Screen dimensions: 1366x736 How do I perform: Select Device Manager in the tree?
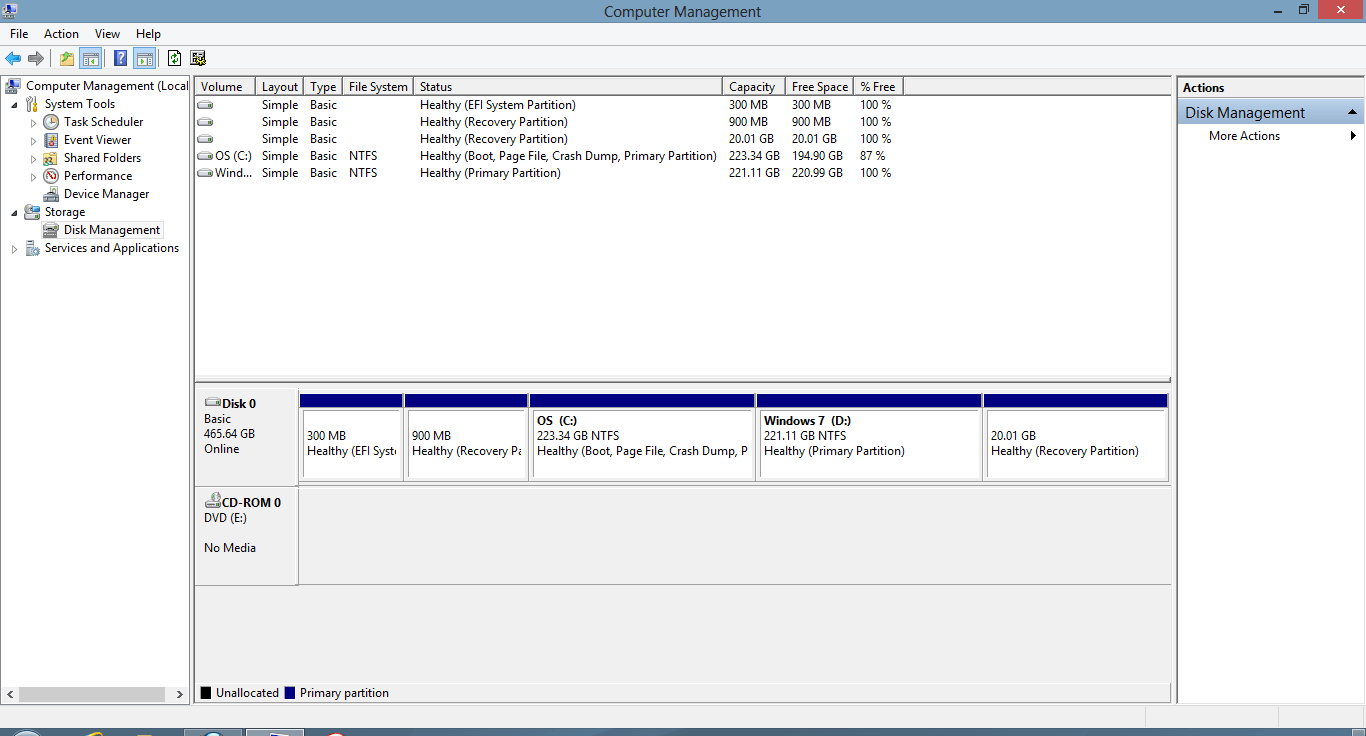[106, 194]
